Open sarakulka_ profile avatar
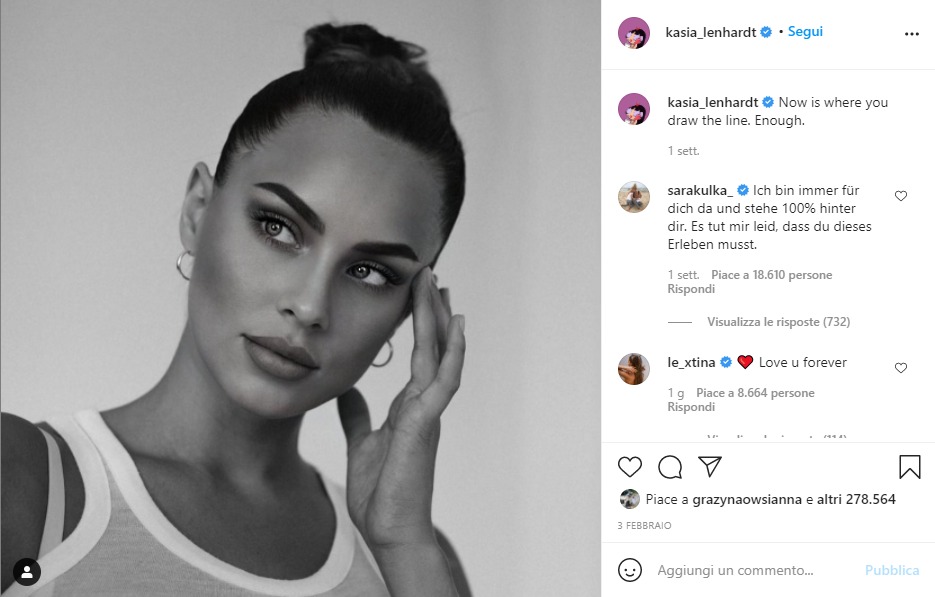The width and height of the screenshot is (935, 597). coord(634,197)
